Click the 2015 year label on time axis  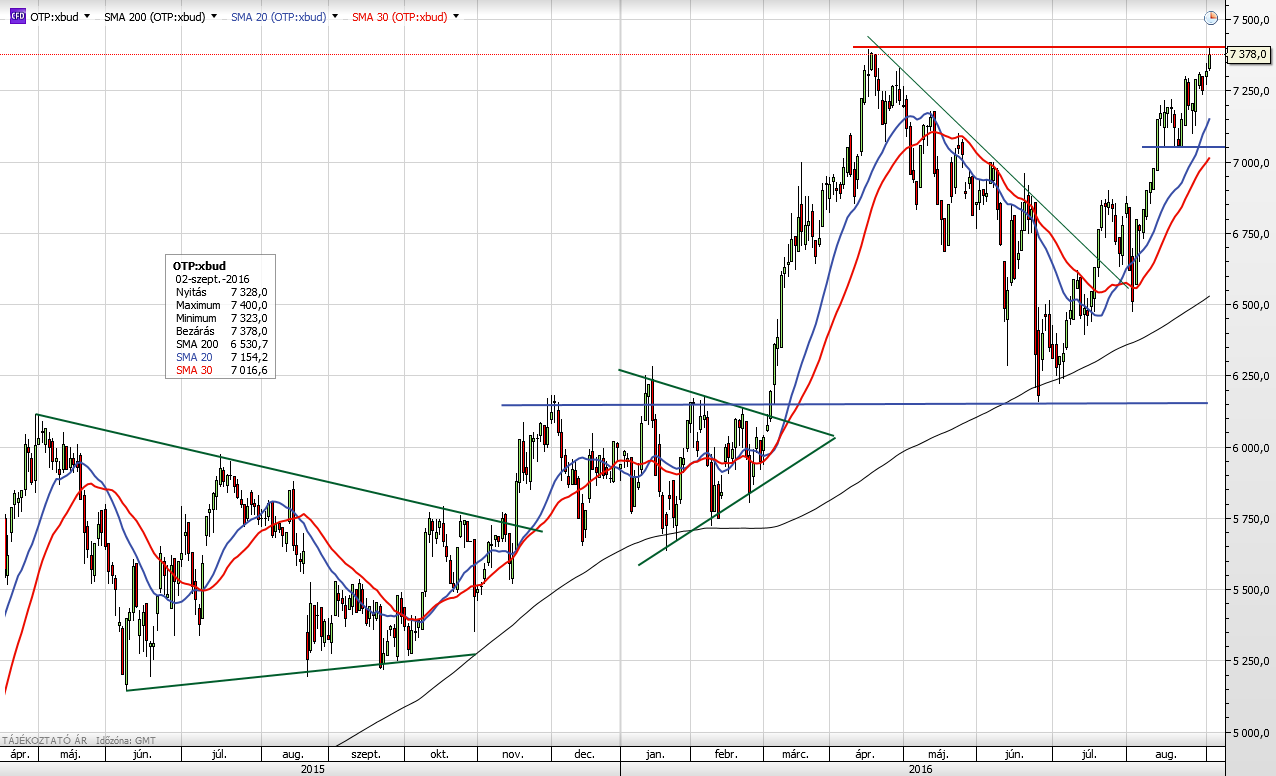coord(315,768)
